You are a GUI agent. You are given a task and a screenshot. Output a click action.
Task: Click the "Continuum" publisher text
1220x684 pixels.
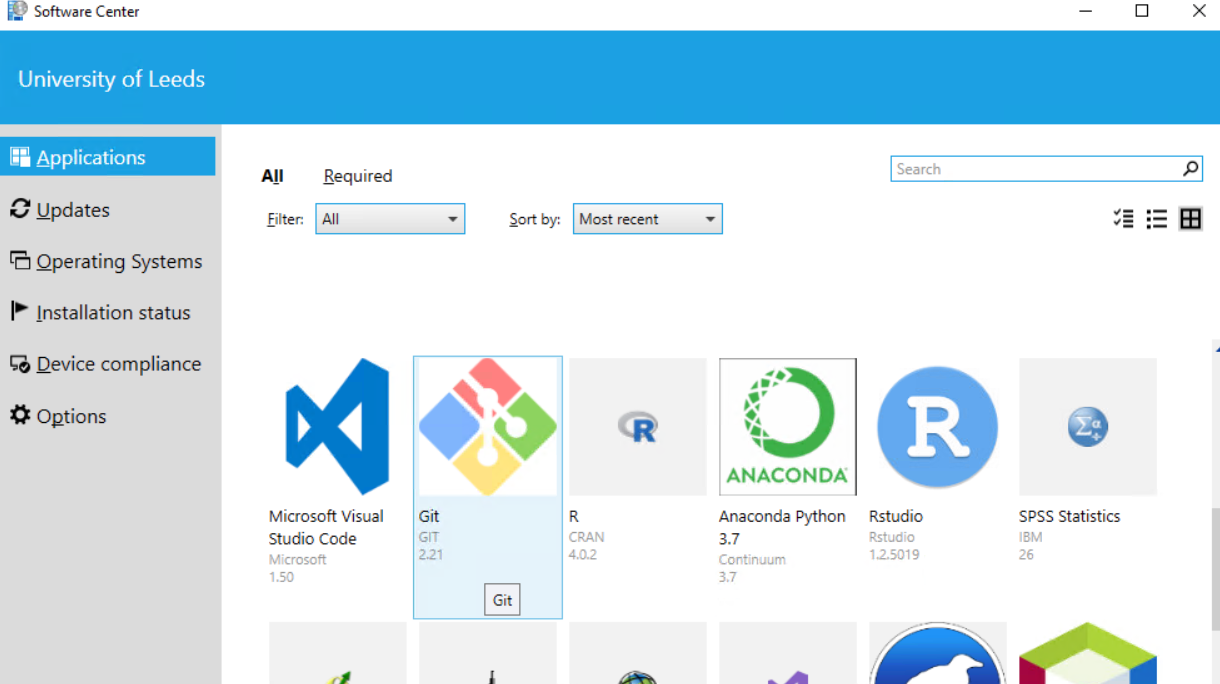(752, 559)
